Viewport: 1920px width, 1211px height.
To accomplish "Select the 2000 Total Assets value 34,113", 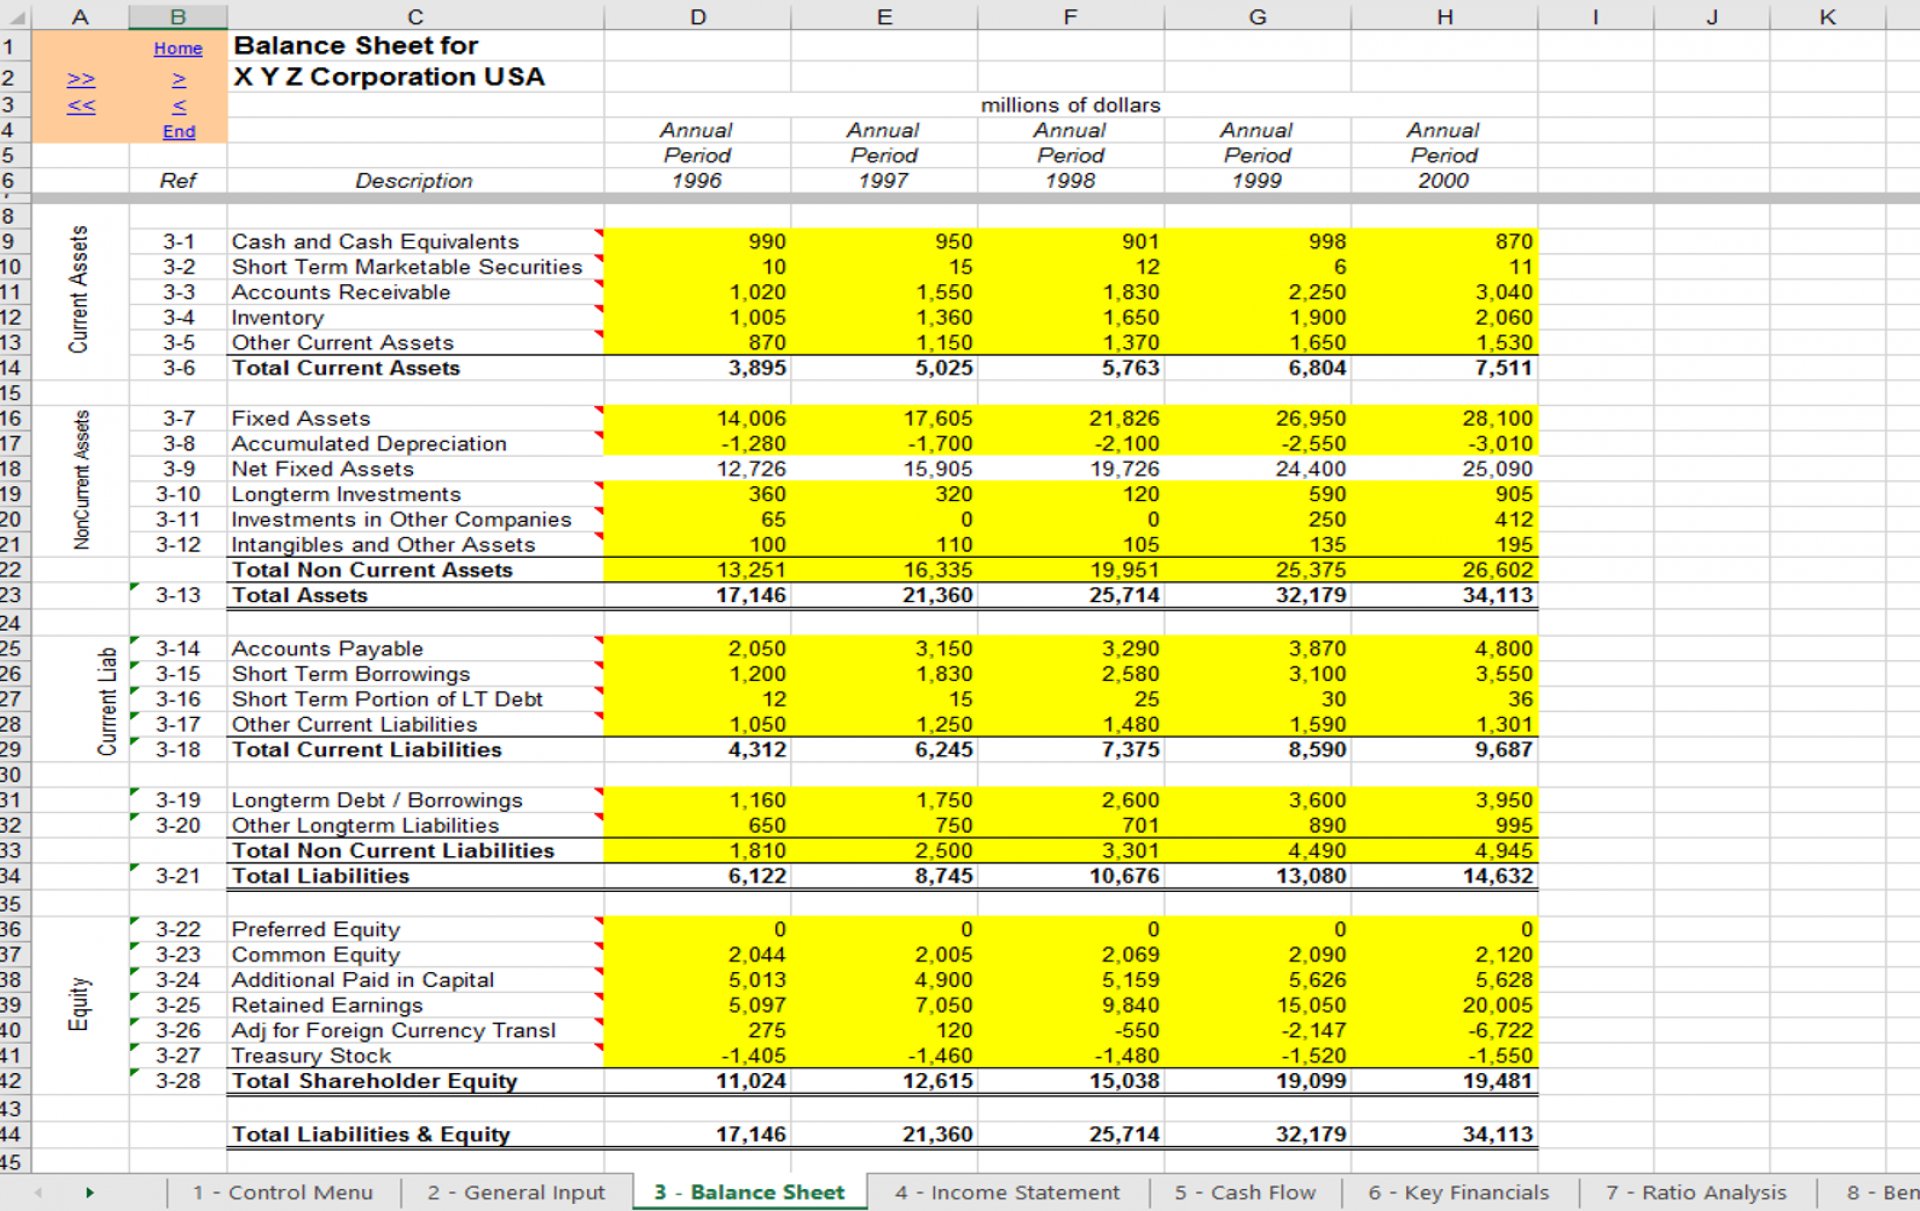I will 1444,594.
